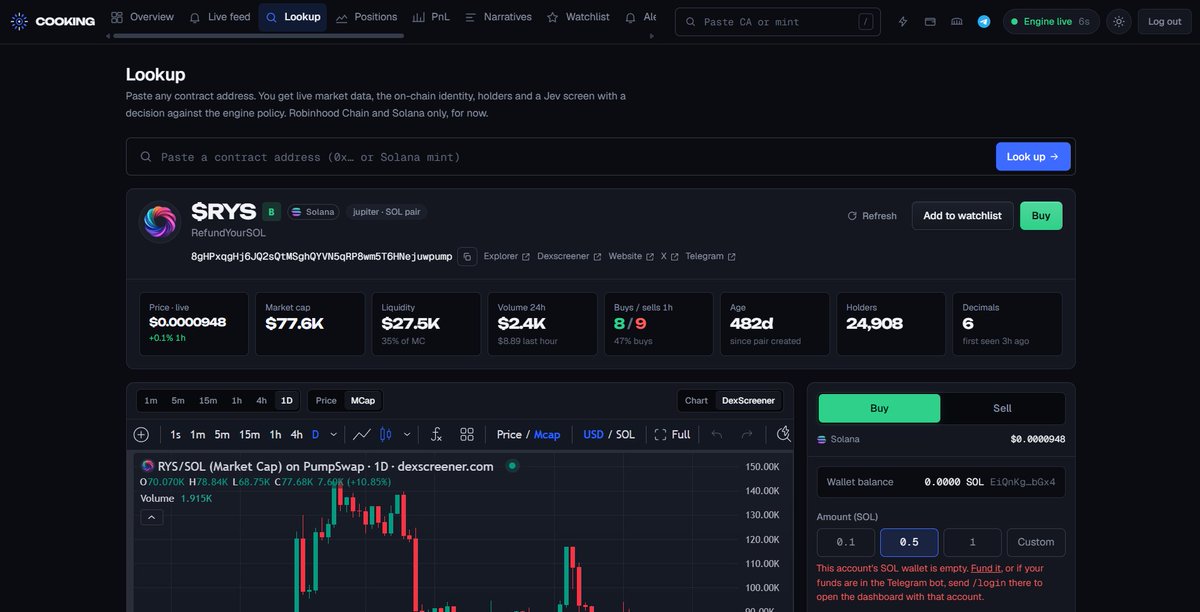This screenshot has width=1200, height=612.
Task: Click the blue Look up button
Action: point(1033,157)
